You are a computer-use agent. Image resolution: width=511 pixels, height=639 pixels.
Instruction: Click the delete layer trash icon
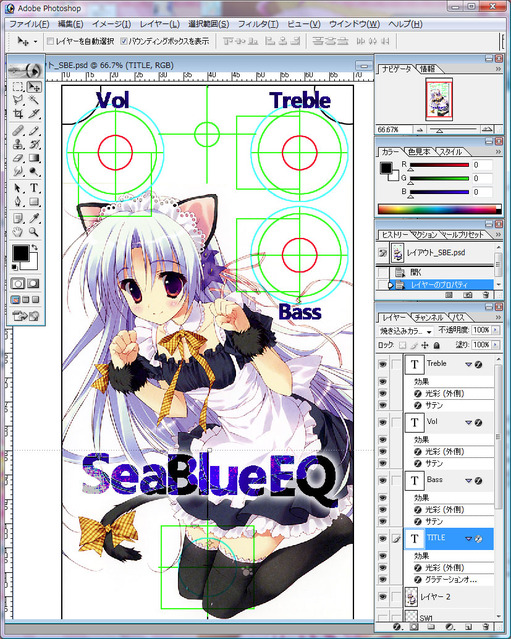(485, 627)
